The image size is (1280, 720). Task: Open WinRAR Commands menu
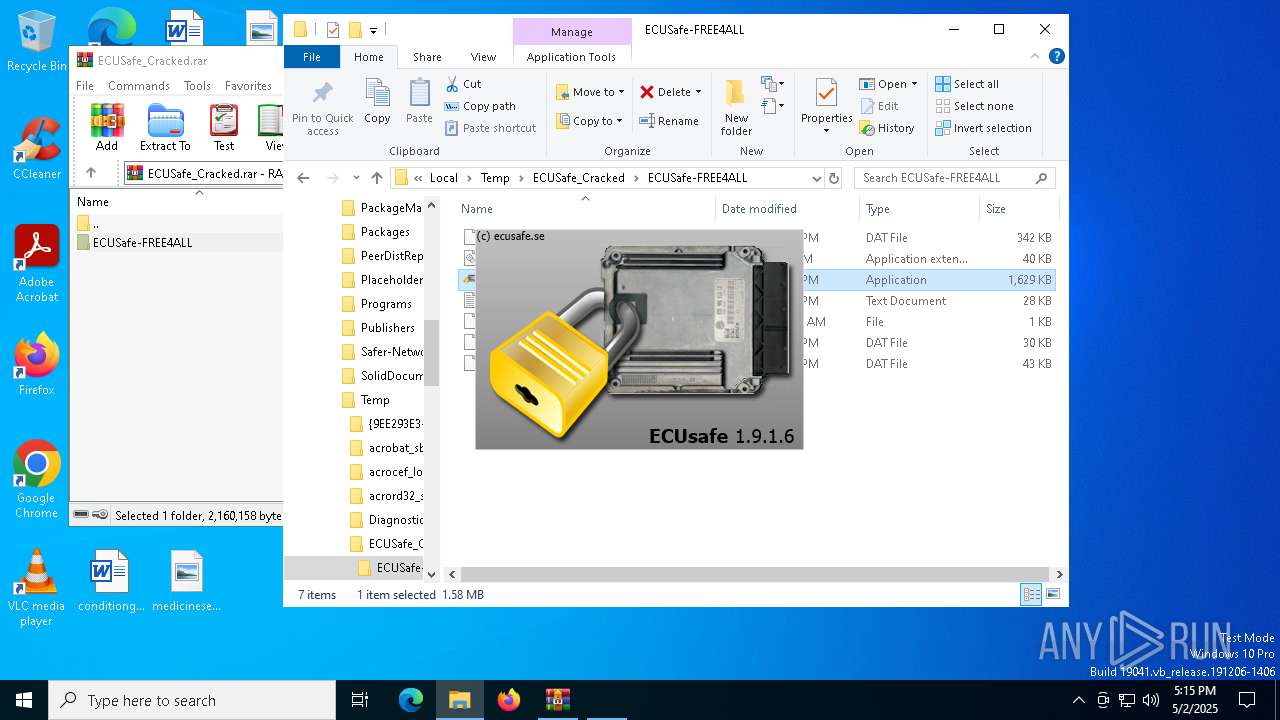139,86
